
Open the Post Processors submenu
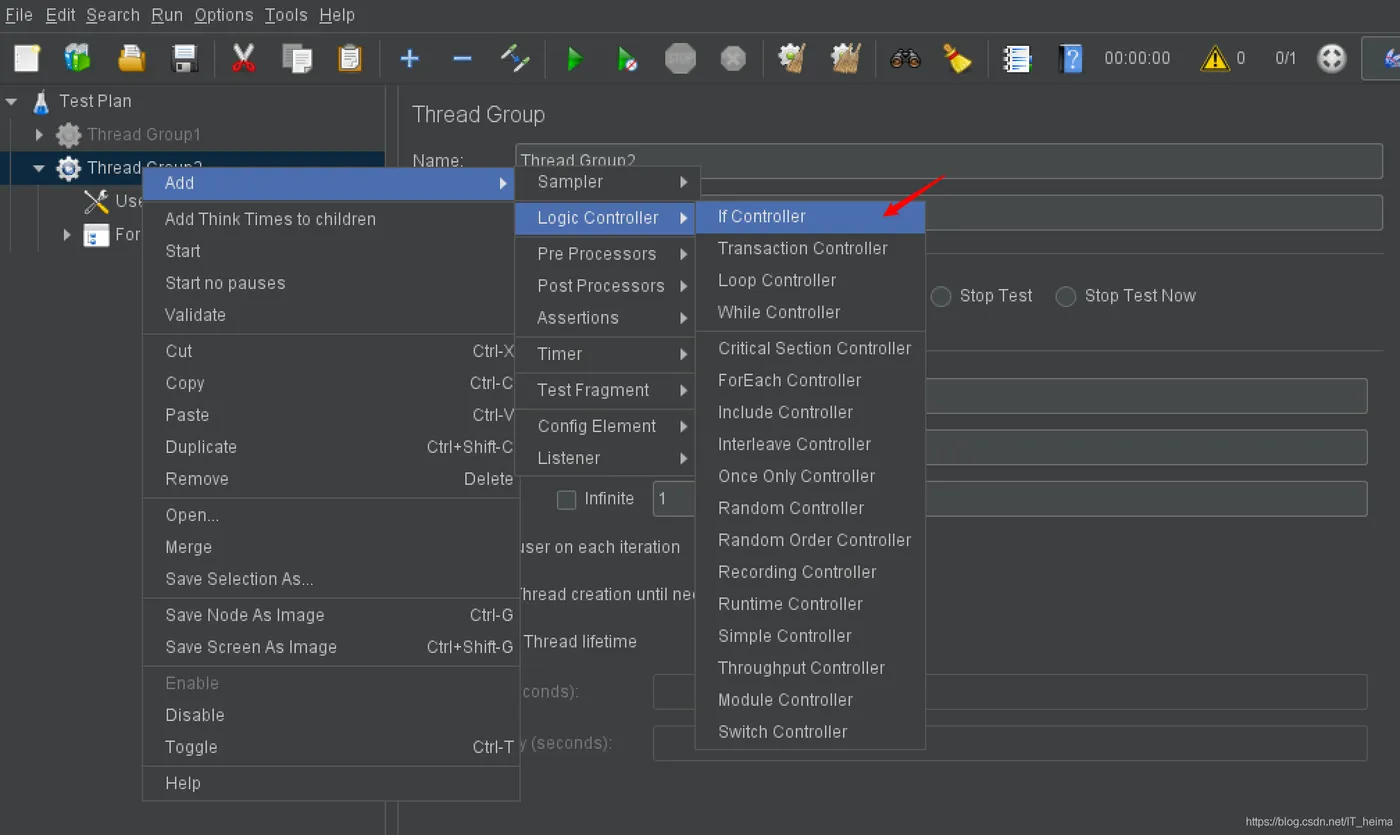click(607, 286)
